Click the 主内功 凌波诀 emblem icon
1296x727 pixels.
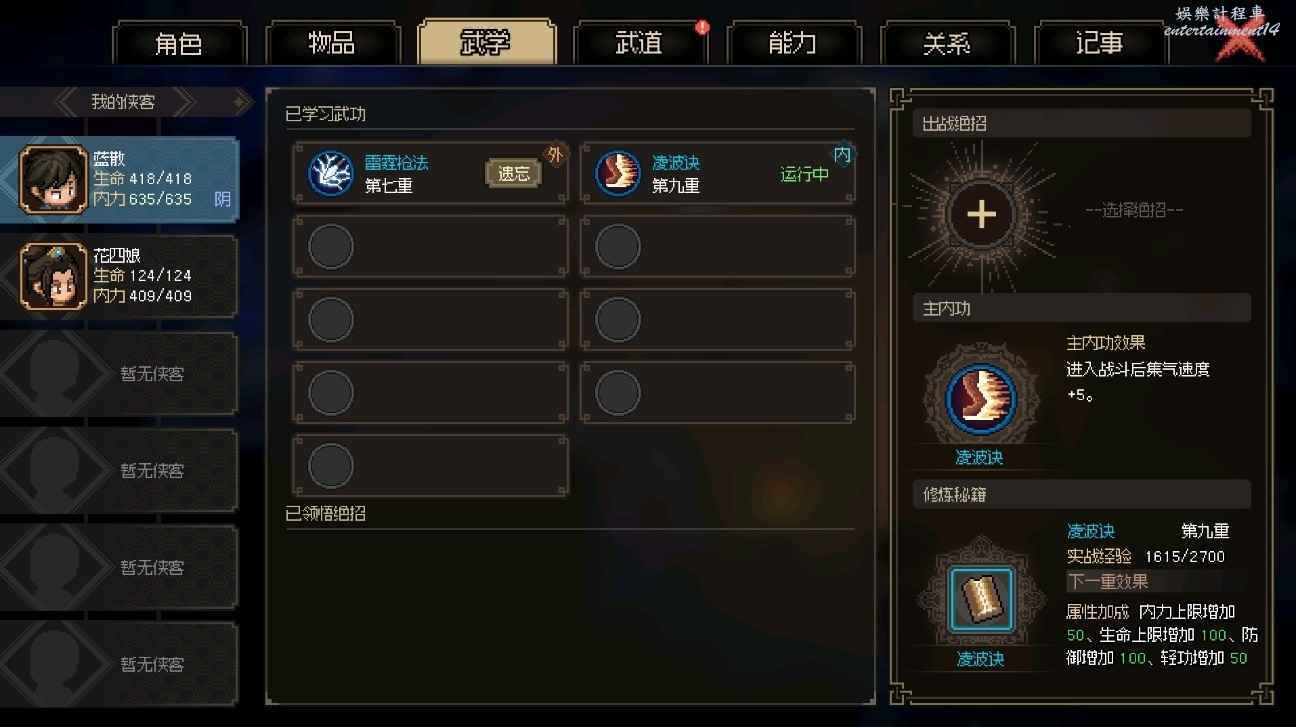tap(980, 398)
